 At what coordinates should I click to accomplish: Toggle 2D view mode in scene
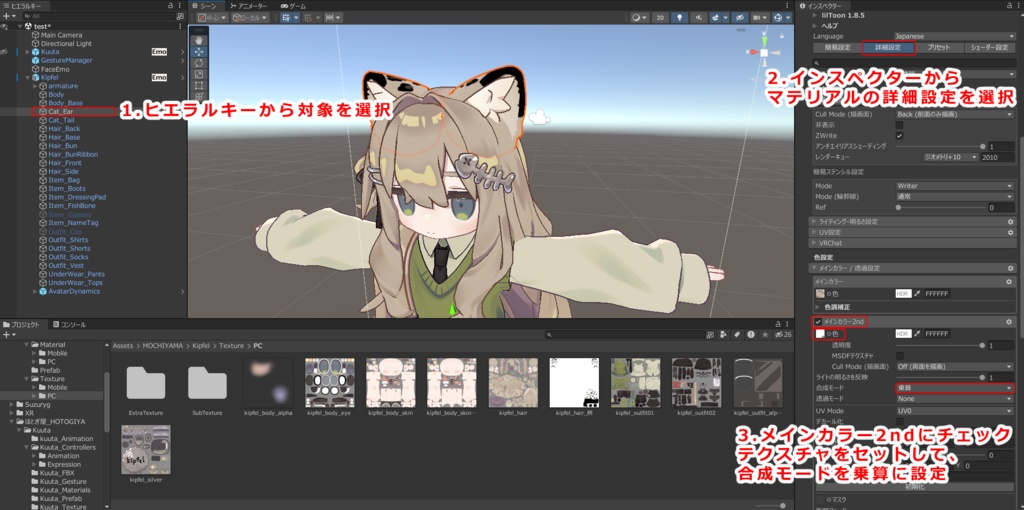click(661, 18)
